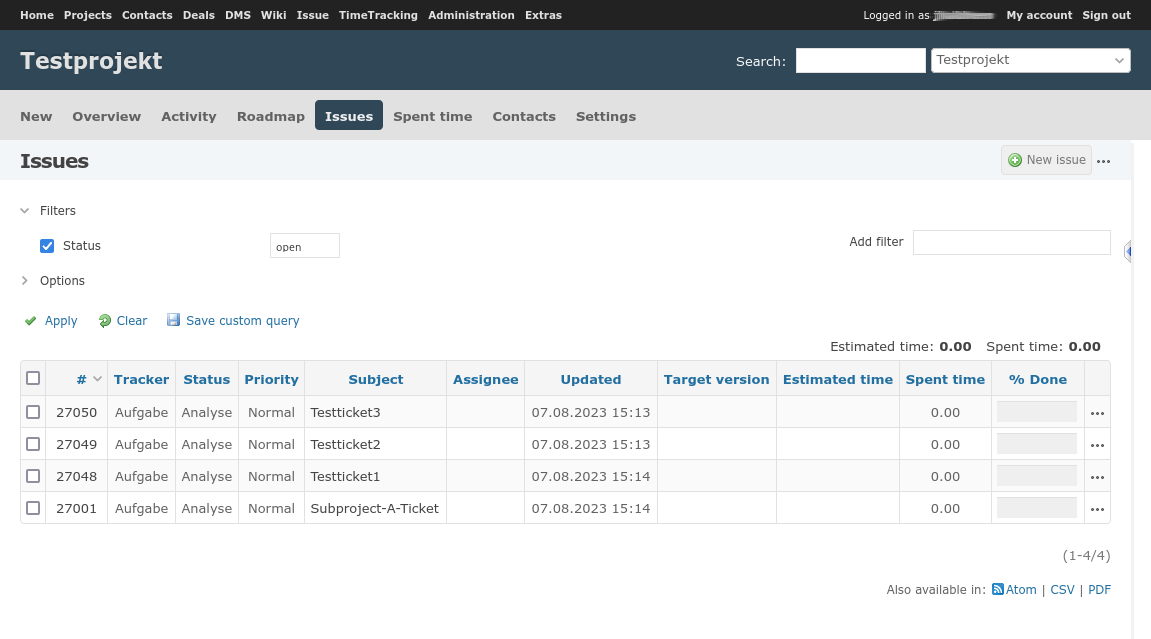Image resolution: width=1151 pixels, height=639 pixels.
Task: Click the floppy disk Save custom query icon
Action: point(174,321)
